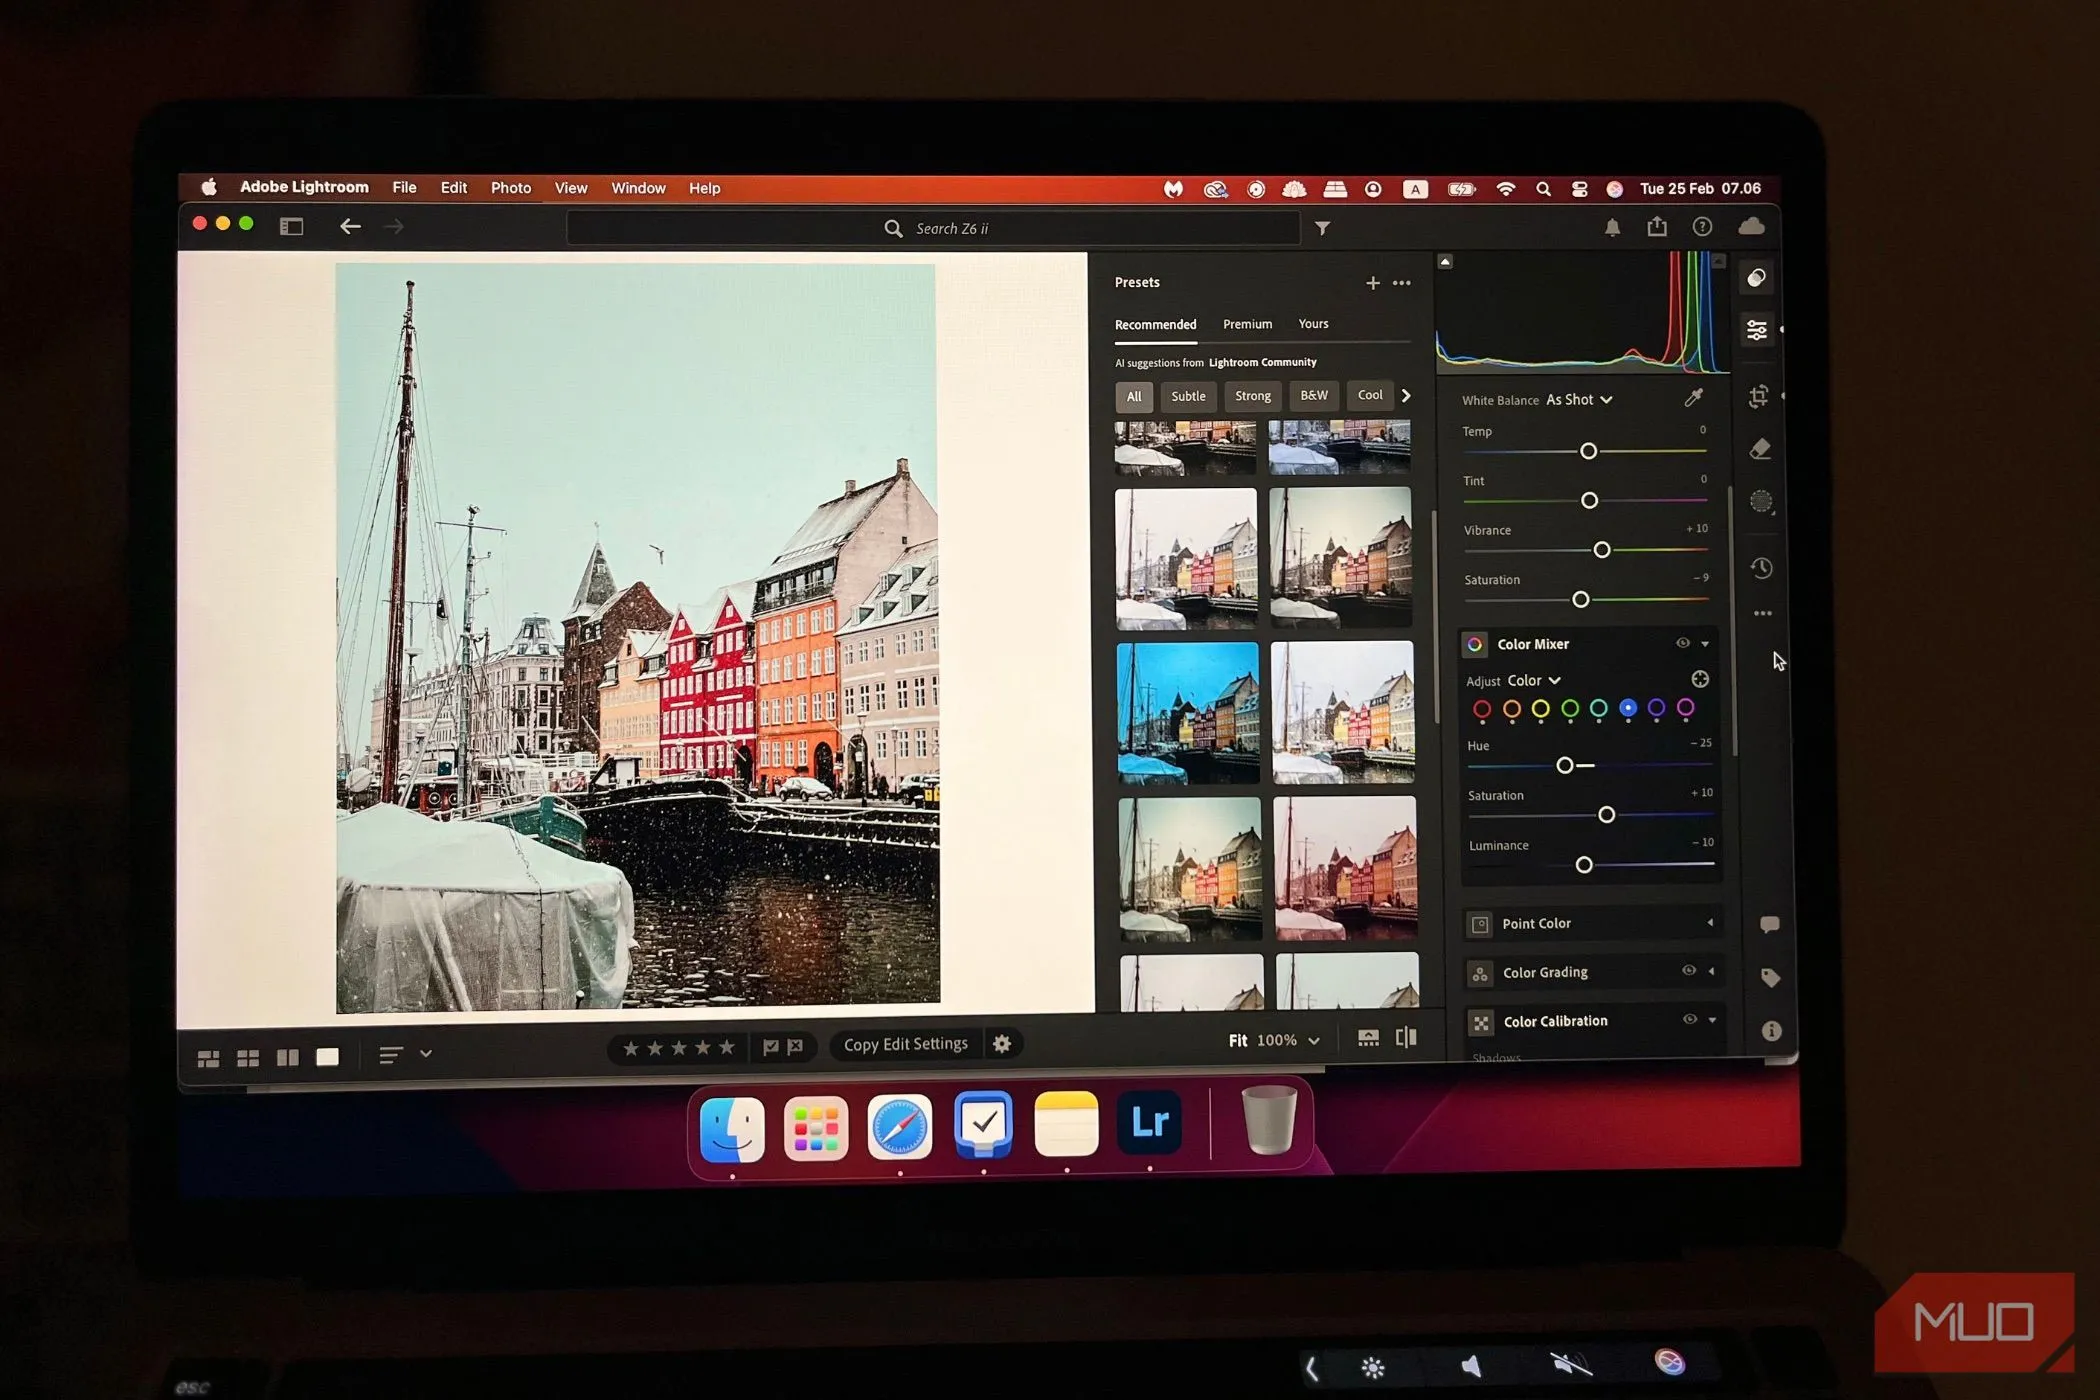The image size is (2100, 1400).
Task: Filter presets by Cool
Action: coord(1369,395)
